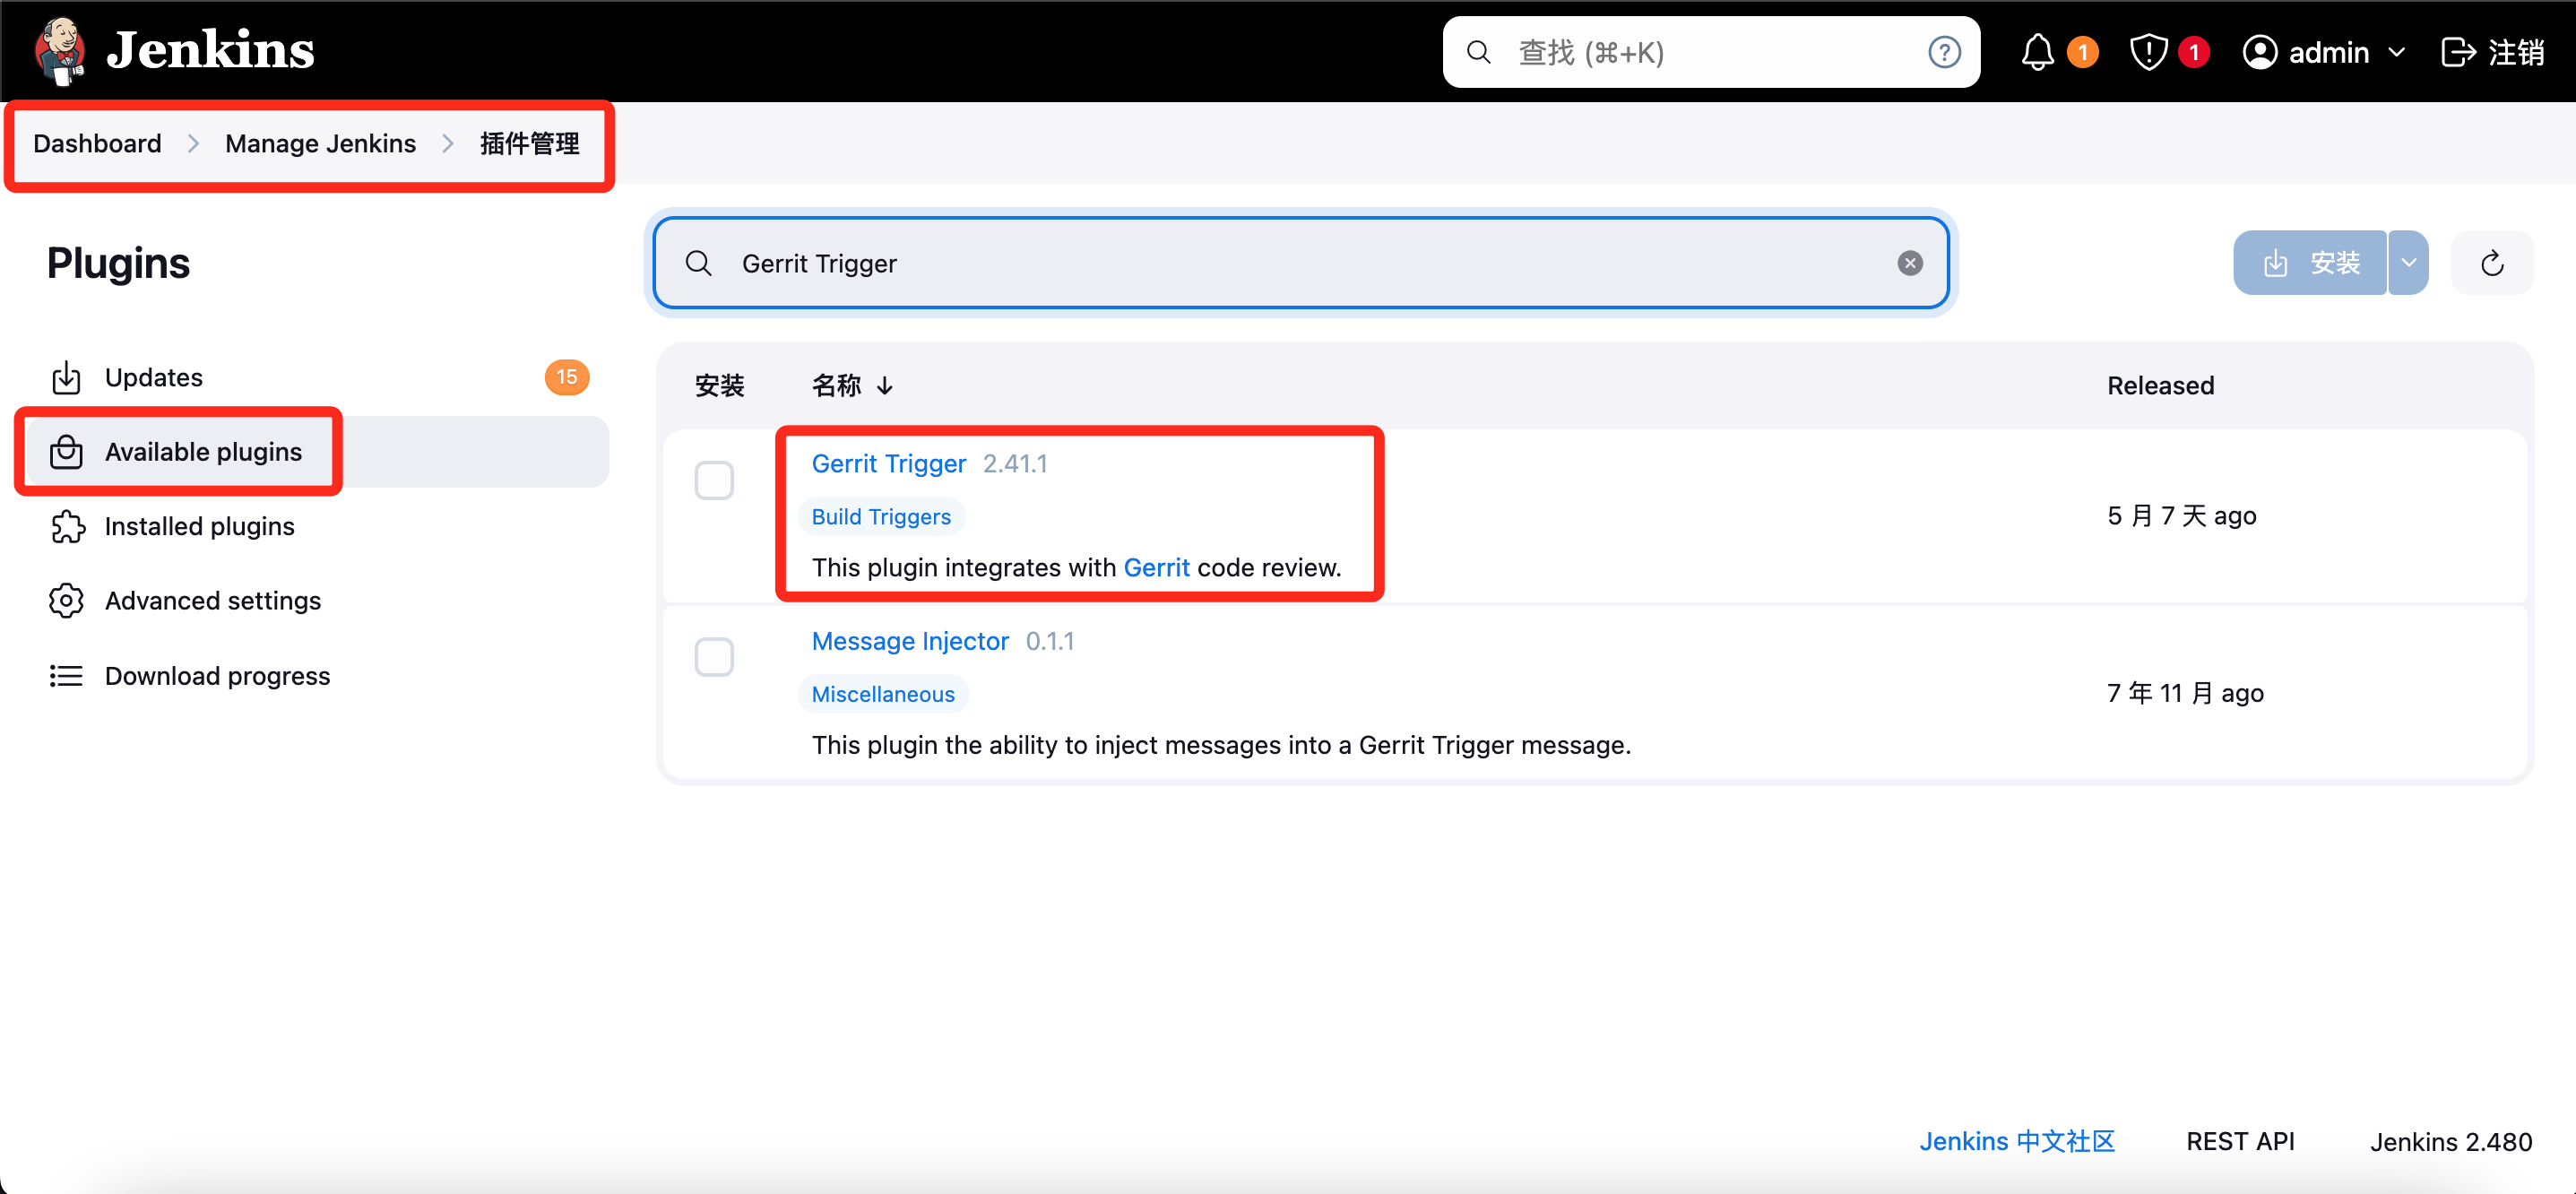Go to Installed plugins

click(x=199, y=526)
